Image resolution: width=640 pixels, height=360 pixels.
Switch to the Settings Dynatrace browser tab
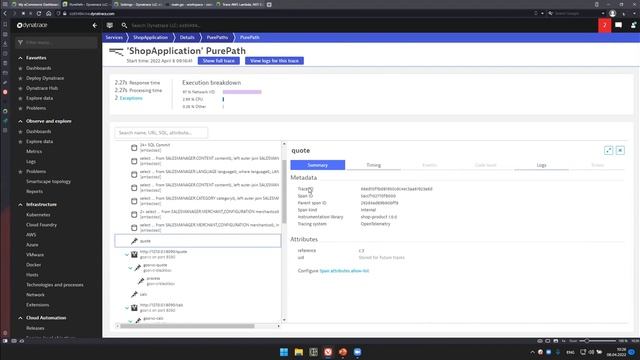pyautogui.click(x=138, y=4)
